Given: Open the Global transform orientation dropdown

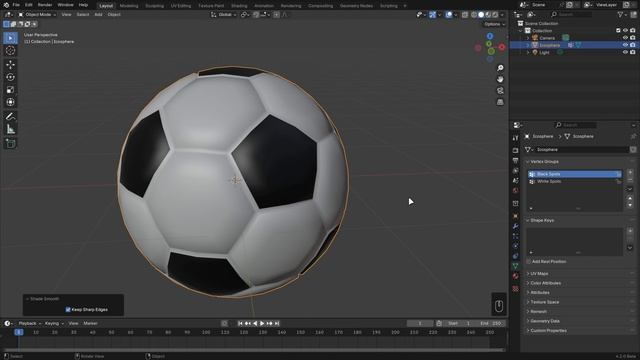Looking at the screenshot, I should 224,15.
